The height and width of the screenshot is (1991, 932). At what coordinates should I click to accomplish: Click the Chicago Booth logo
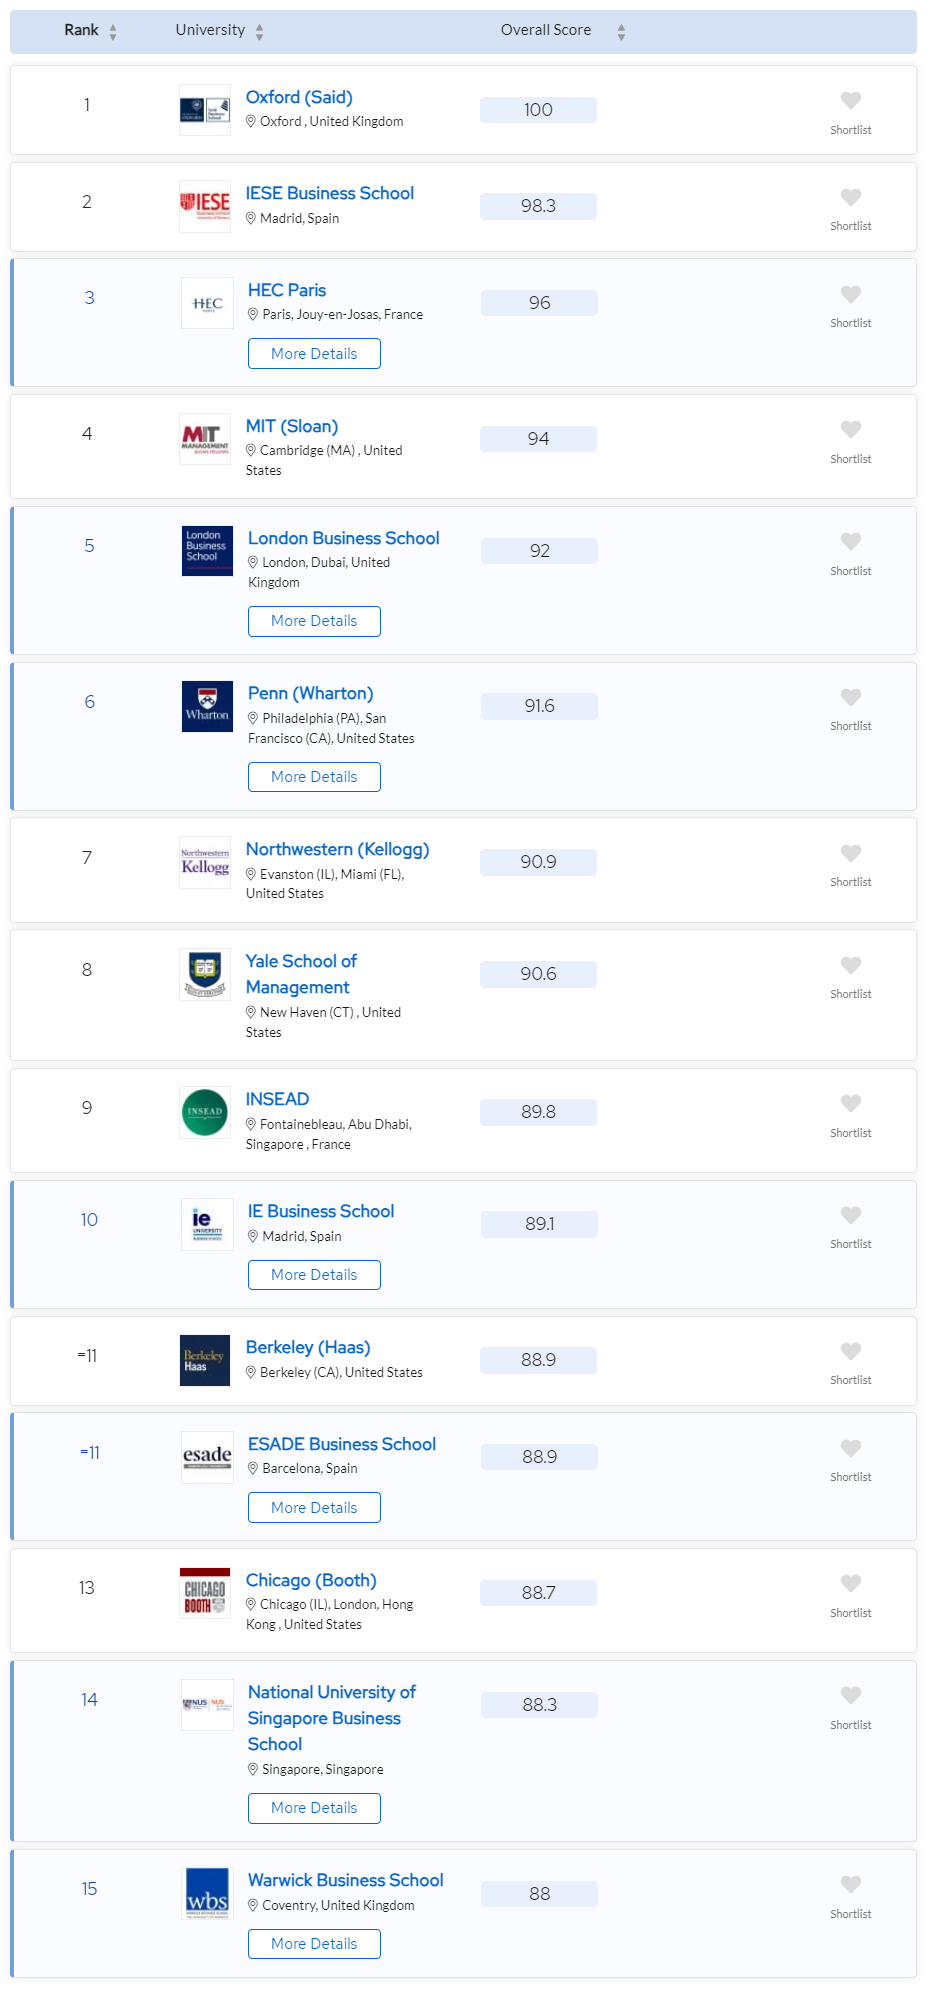205,1593
